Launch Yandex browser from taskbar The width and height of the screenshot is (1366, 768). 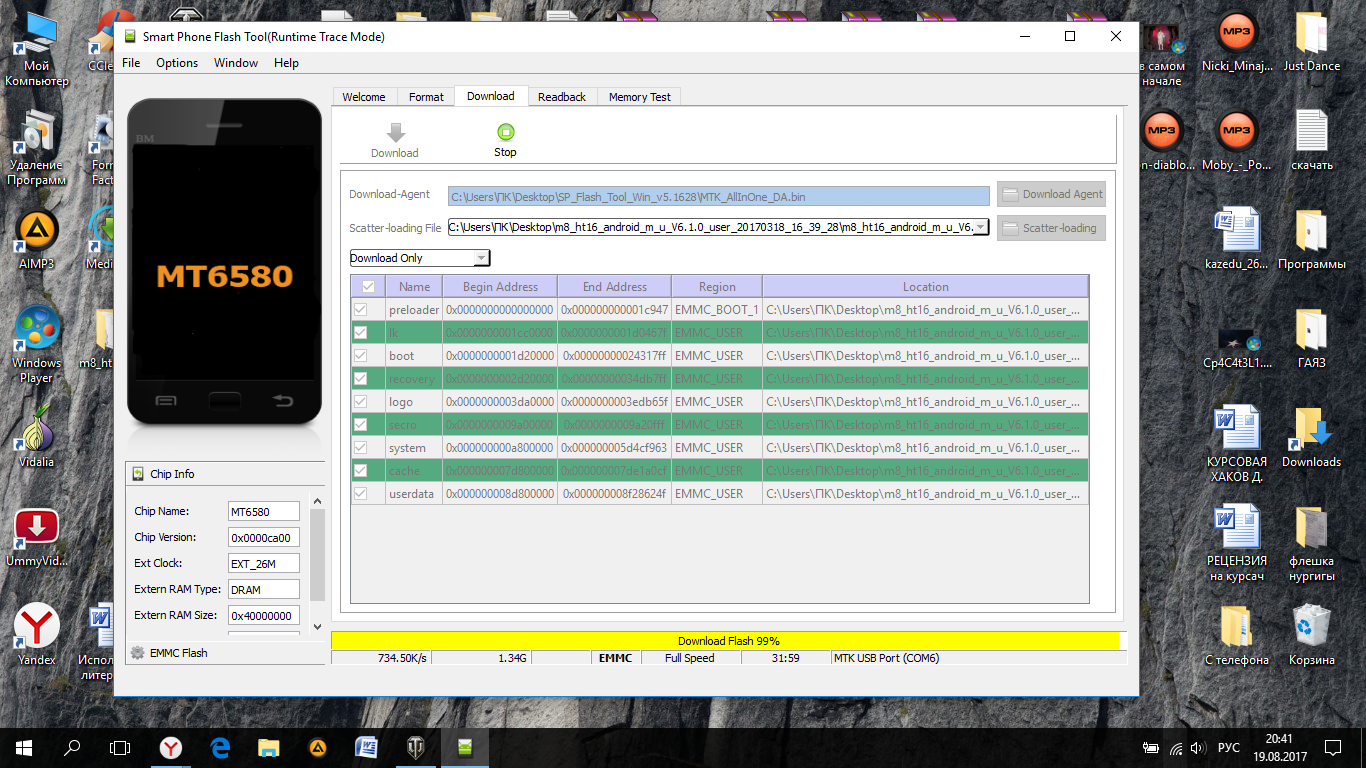[172, 747]
